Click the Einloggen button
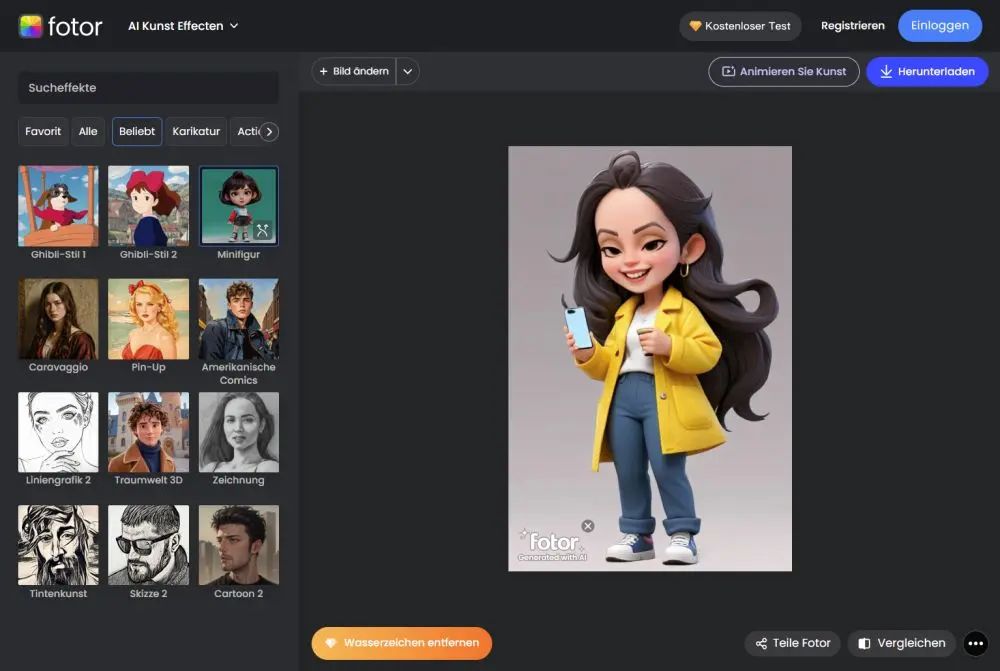This screenshot has height=671, width=1000. pyautogui.click(x=939, y=26)
